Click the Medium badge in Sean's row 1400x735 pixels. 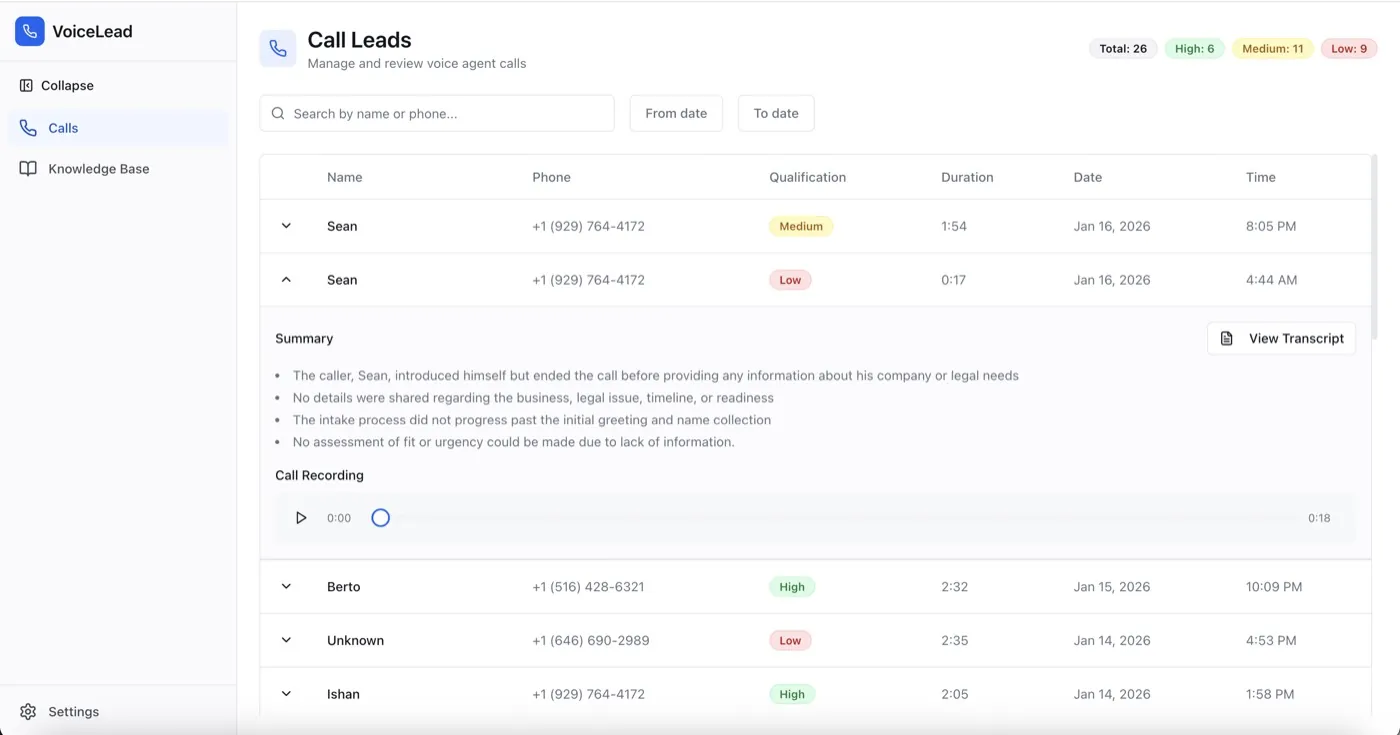801,226
